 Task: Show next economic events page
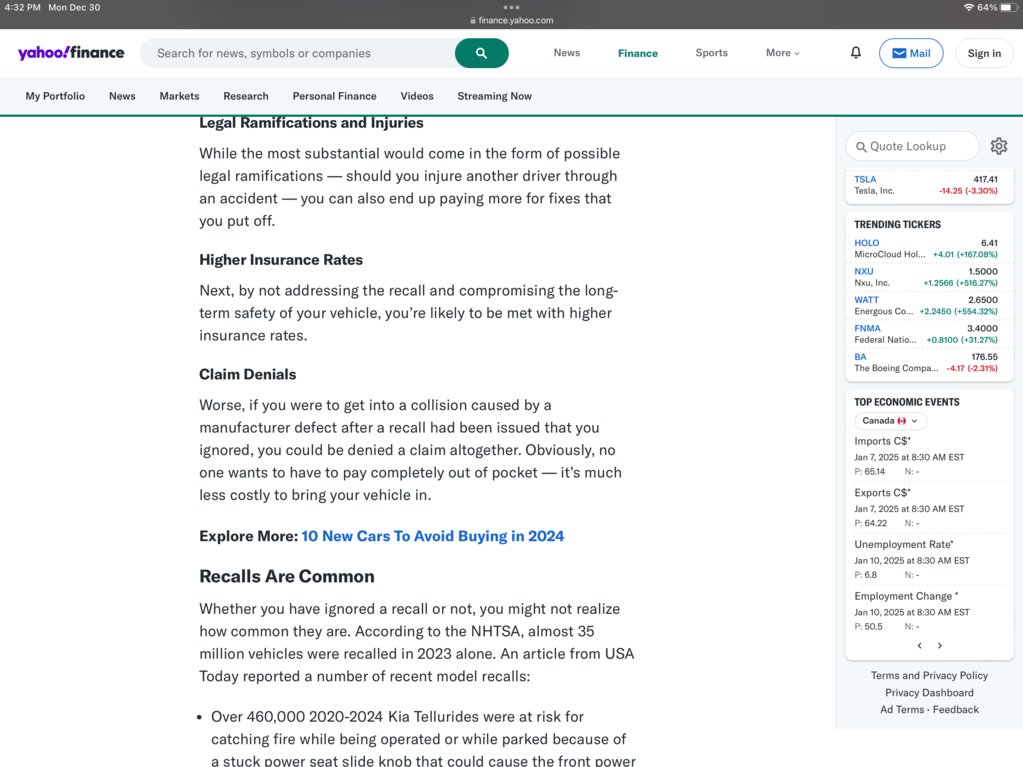coord(939,646)
